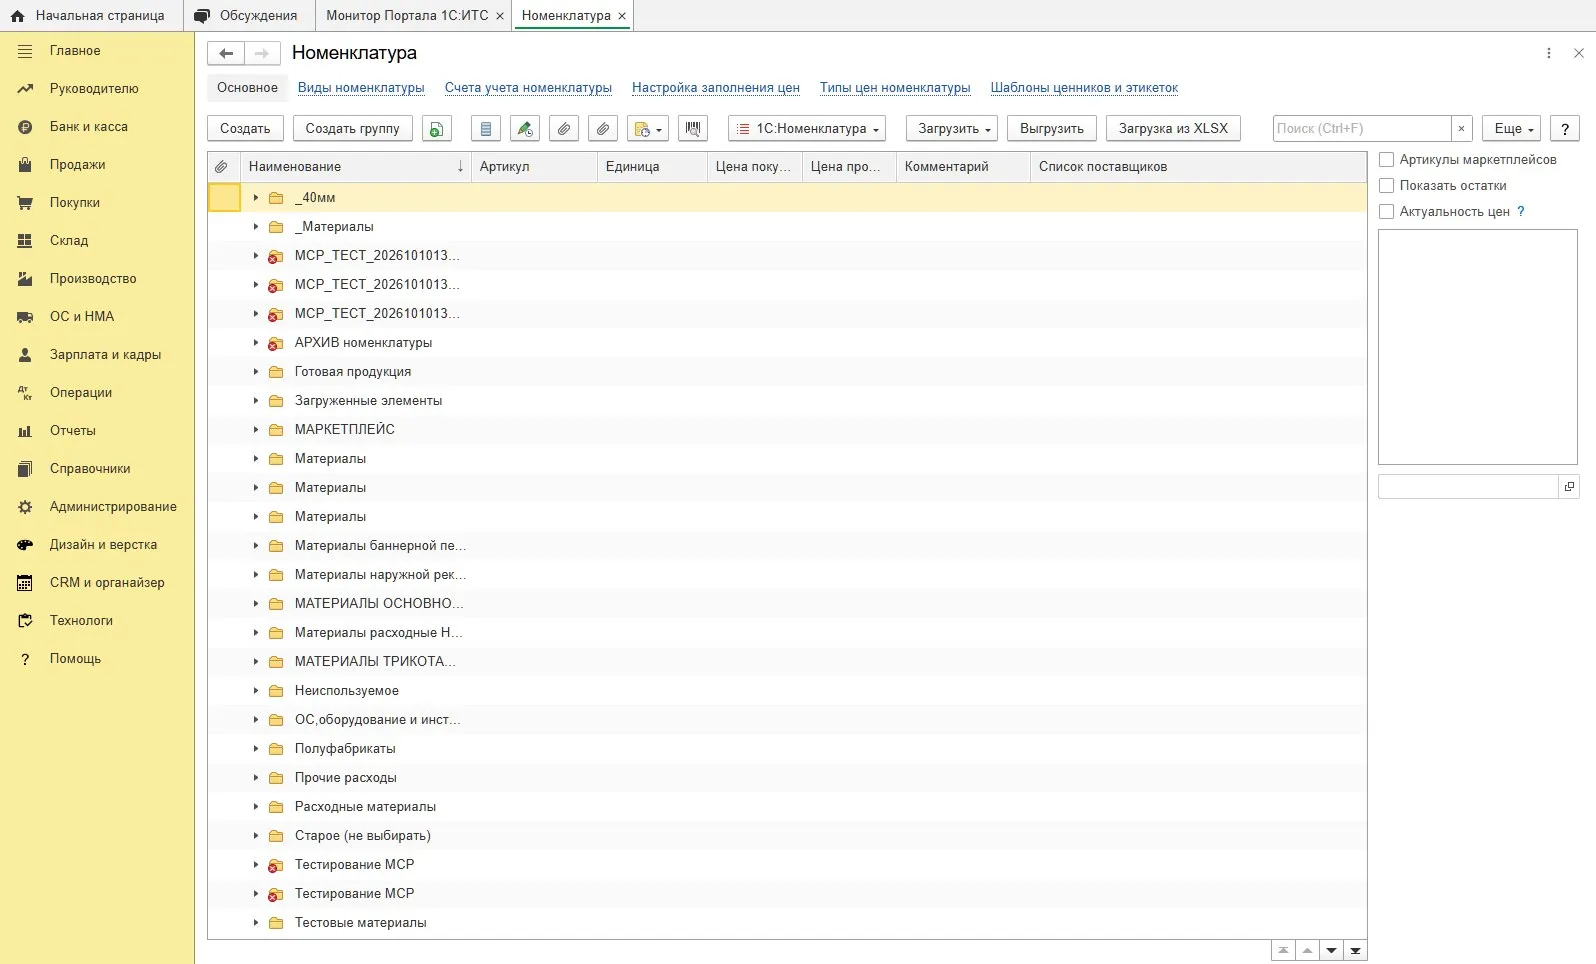This screenshot has width=1596, height=964.
Task: Click the Создать группу button
Action: click(x=352, y=129)
